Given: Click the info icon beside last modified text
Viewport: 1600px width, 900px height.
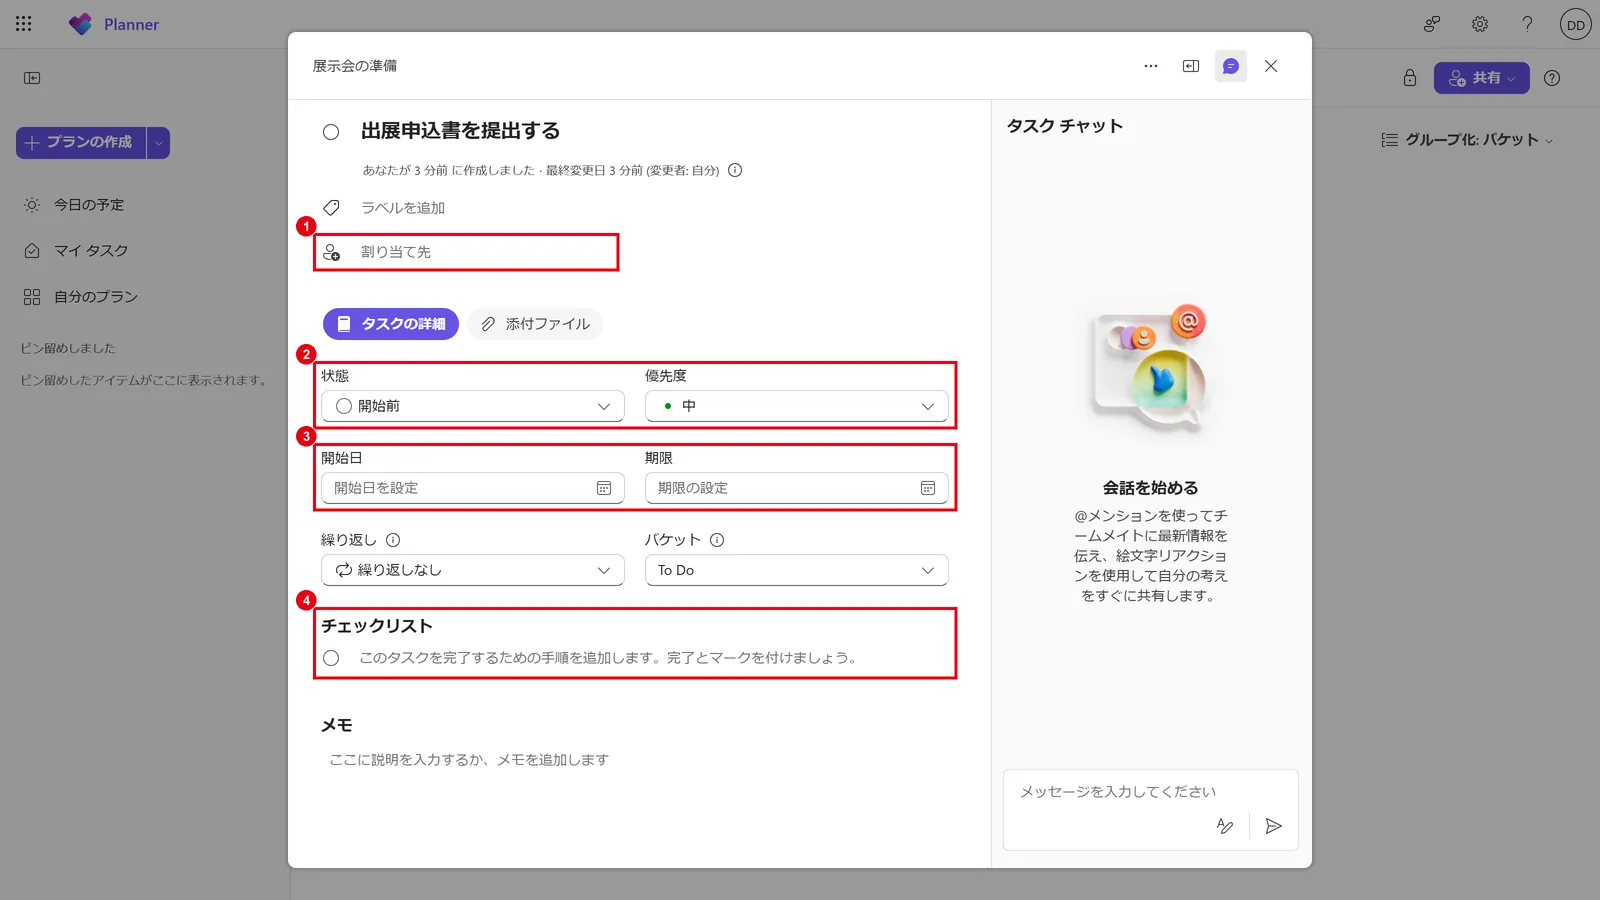Looking at the screenshot, I should [x=735, y=170].
